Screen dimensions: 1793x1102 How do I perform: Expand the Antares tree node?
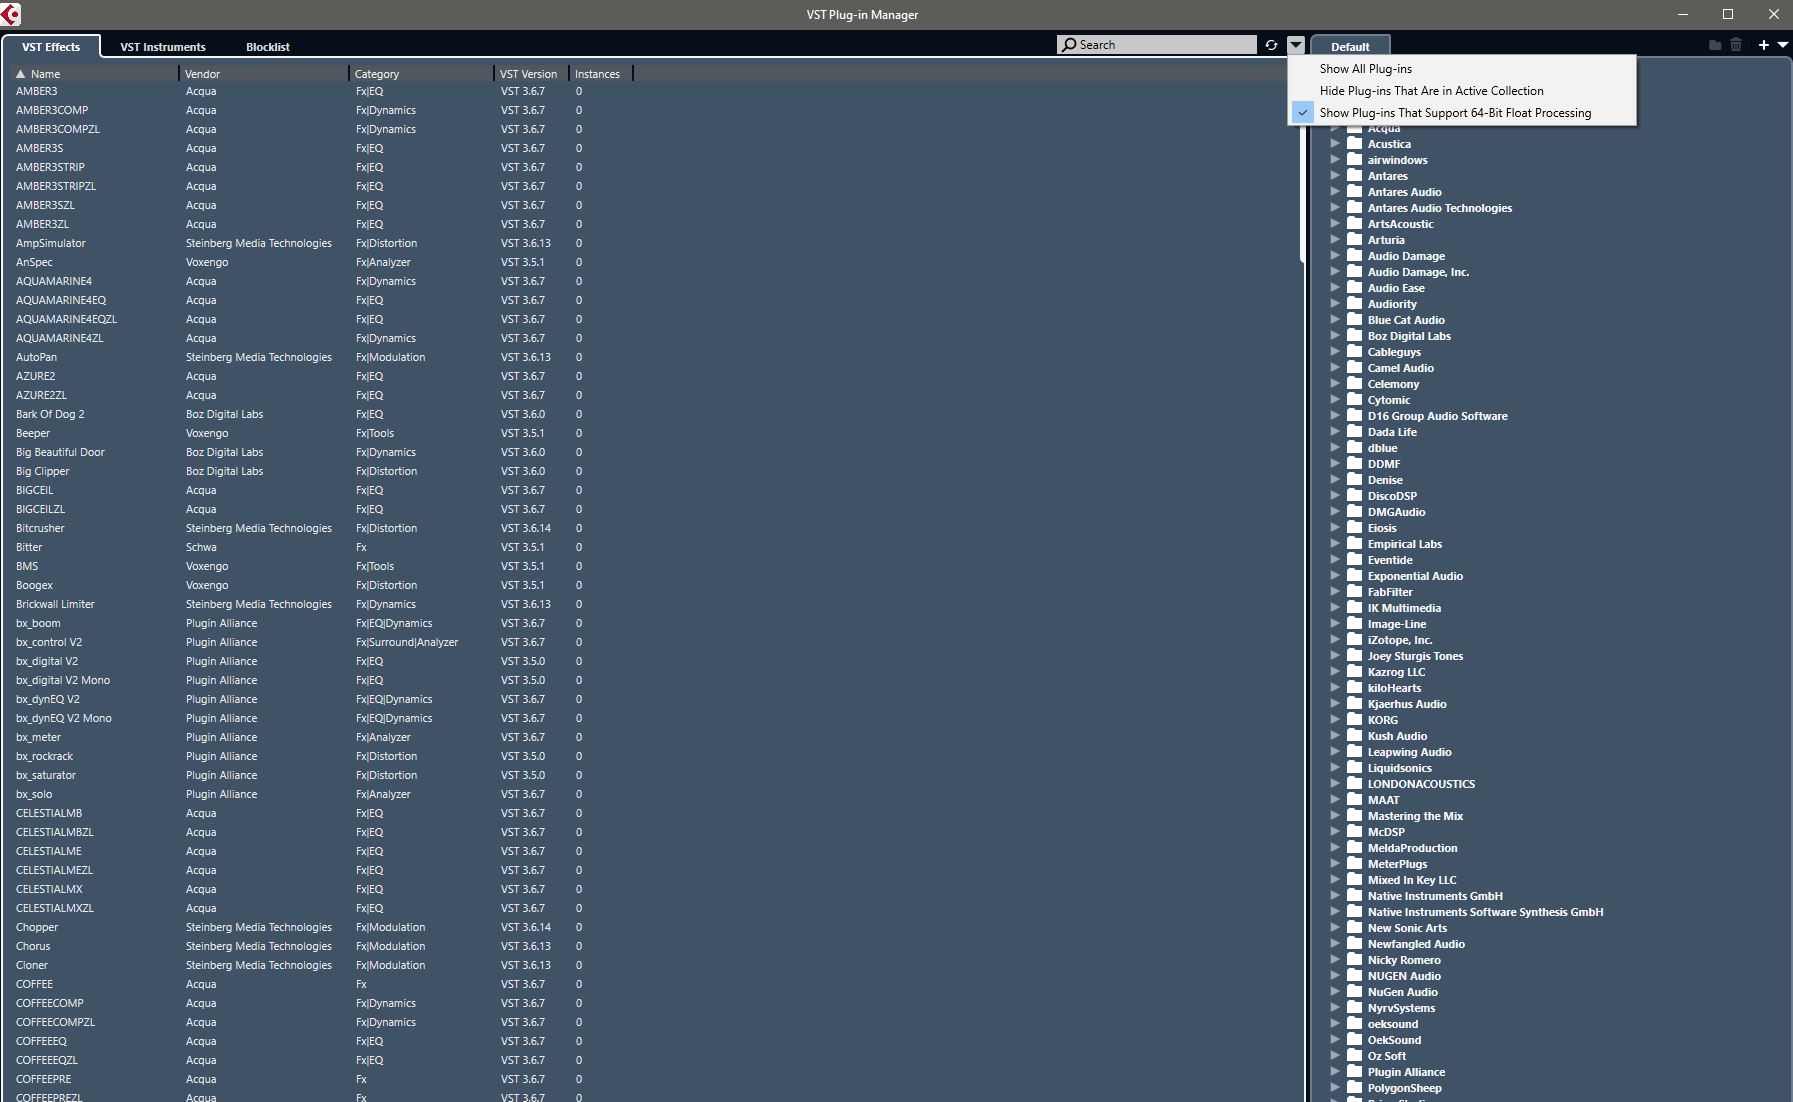(1335, 176)
